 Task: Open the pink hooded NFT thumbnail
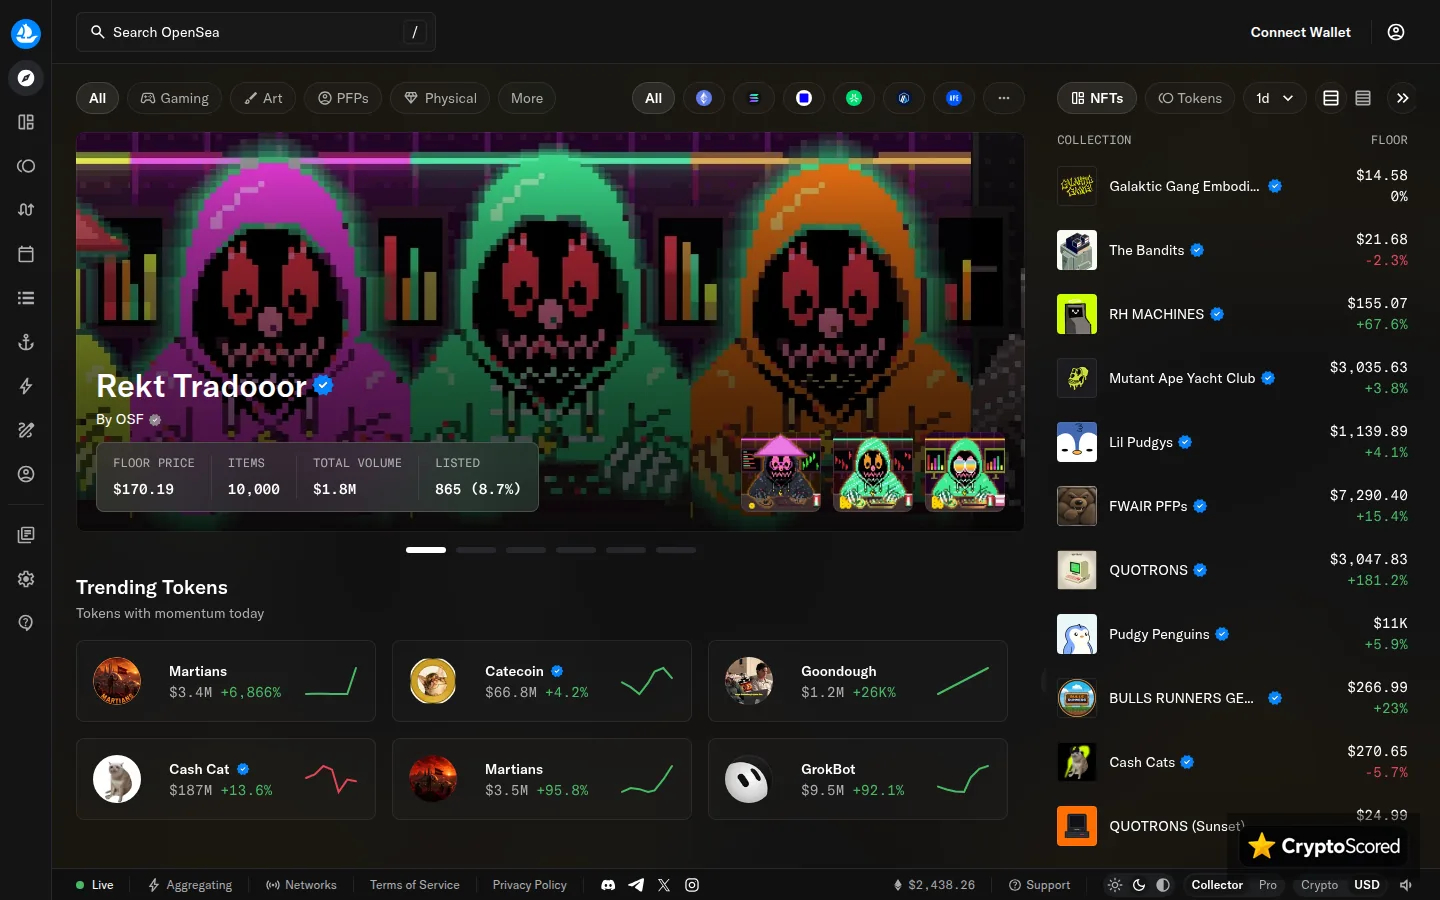(781, 472)
